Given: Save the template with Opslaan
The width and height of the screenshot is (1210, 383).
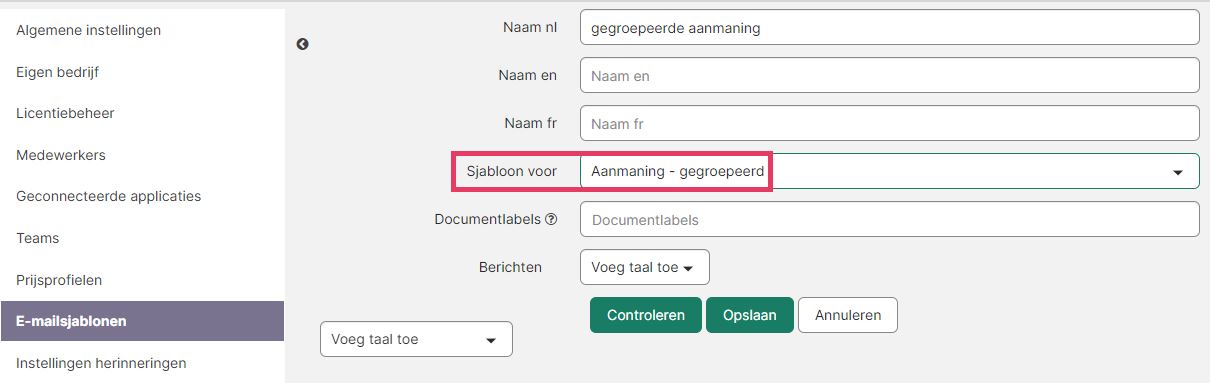Looking at the screenshot, I should (x=749, y=315).
